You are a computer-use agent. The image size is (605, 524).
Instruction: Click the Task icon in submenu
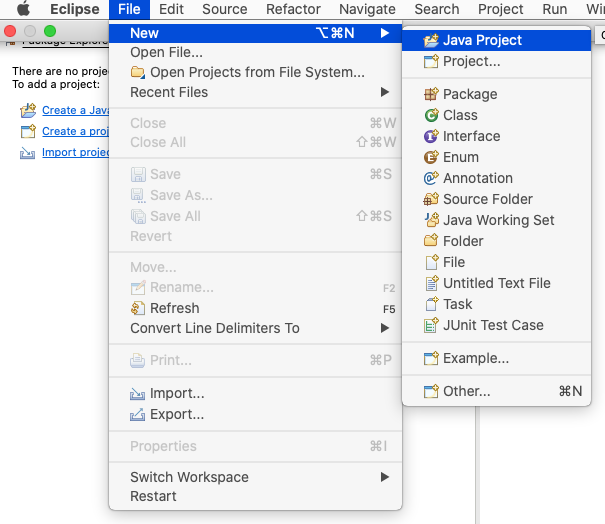pyautogui.click(x=431, y=304)
